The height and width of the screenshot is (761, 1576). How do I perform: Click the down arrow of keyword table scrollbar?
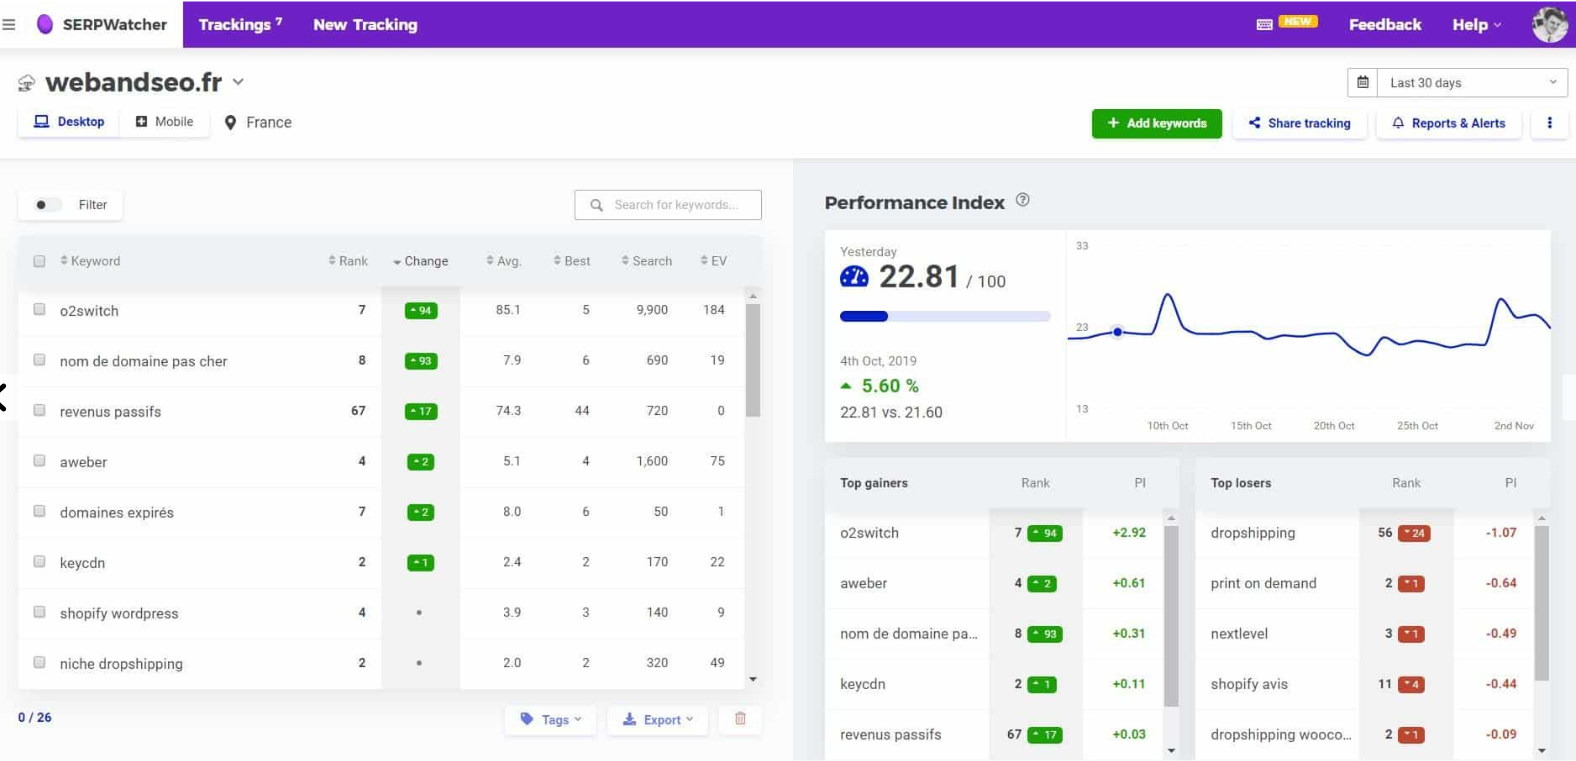coord(753,680)
